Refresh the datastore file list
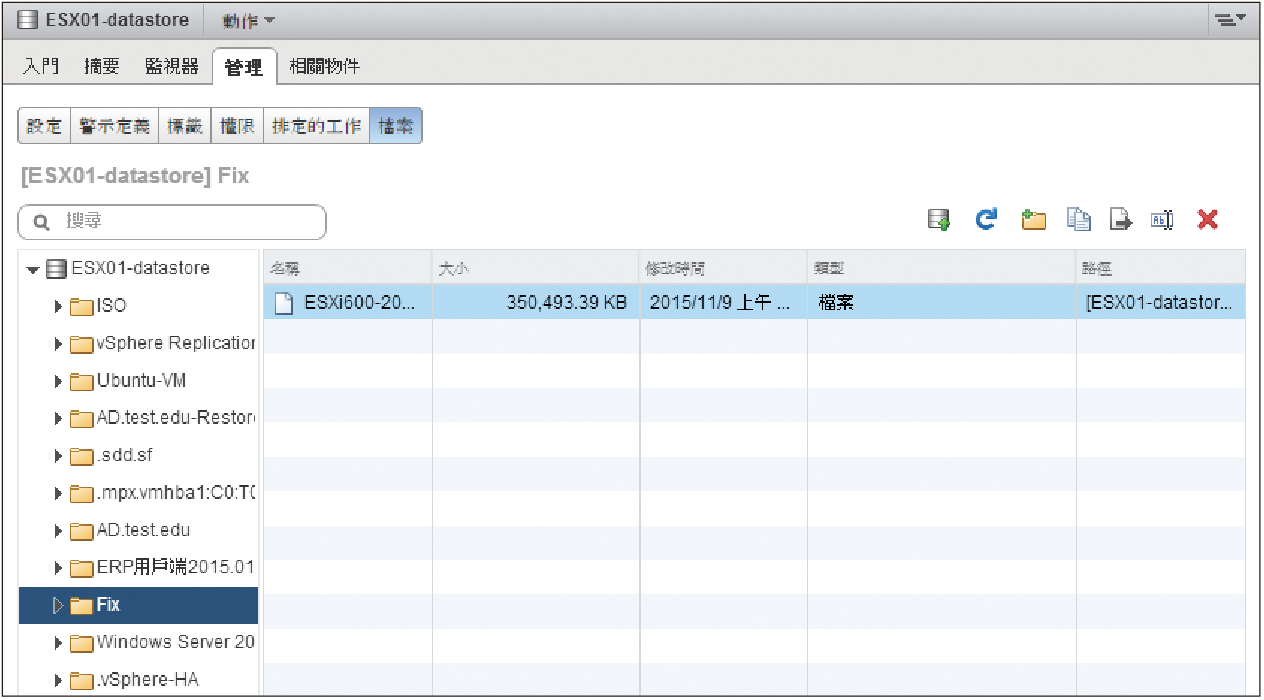The width and height of the screenshot is (1264, 700). pos(986,221)
